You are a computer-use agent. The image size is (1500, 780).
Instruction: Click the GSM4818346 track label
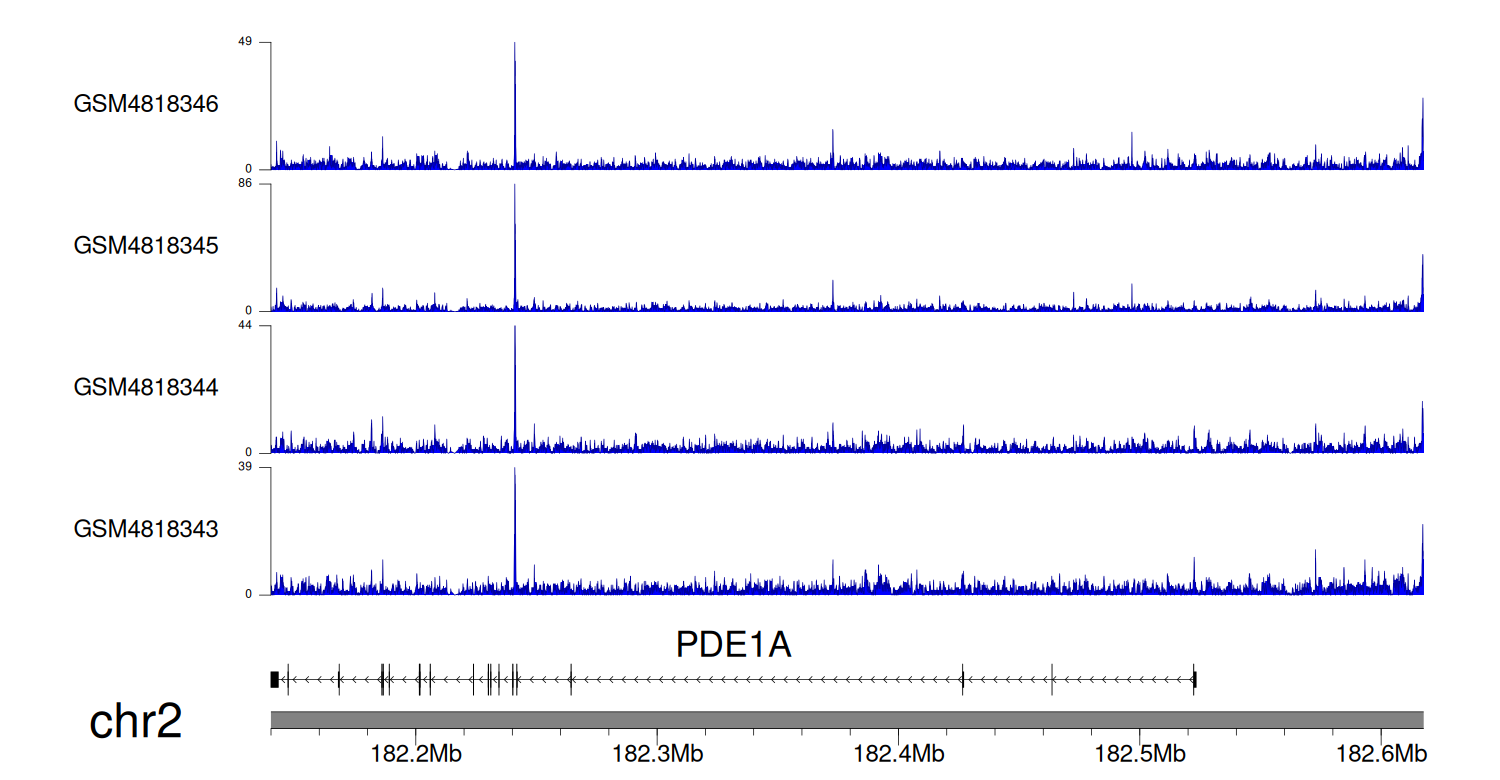146,104
